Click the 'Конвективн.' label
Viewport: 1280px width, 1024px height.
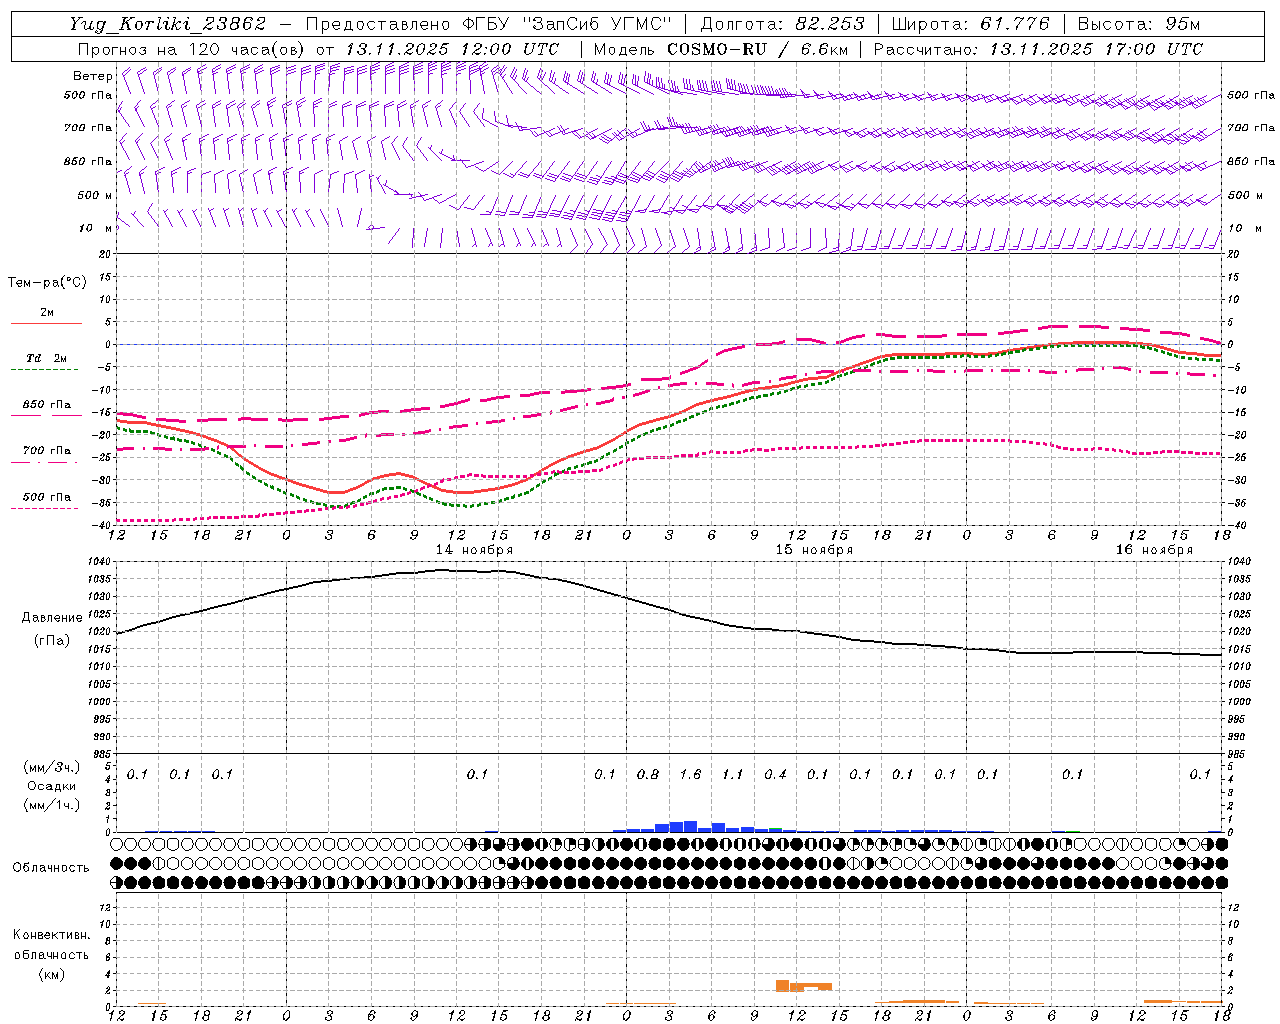(51, 935)
